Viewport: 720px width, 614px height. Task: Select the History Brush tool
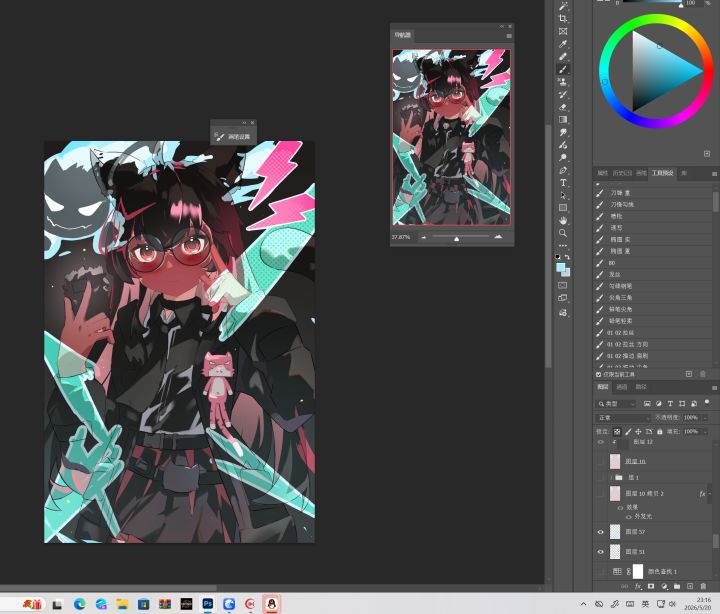563,95
